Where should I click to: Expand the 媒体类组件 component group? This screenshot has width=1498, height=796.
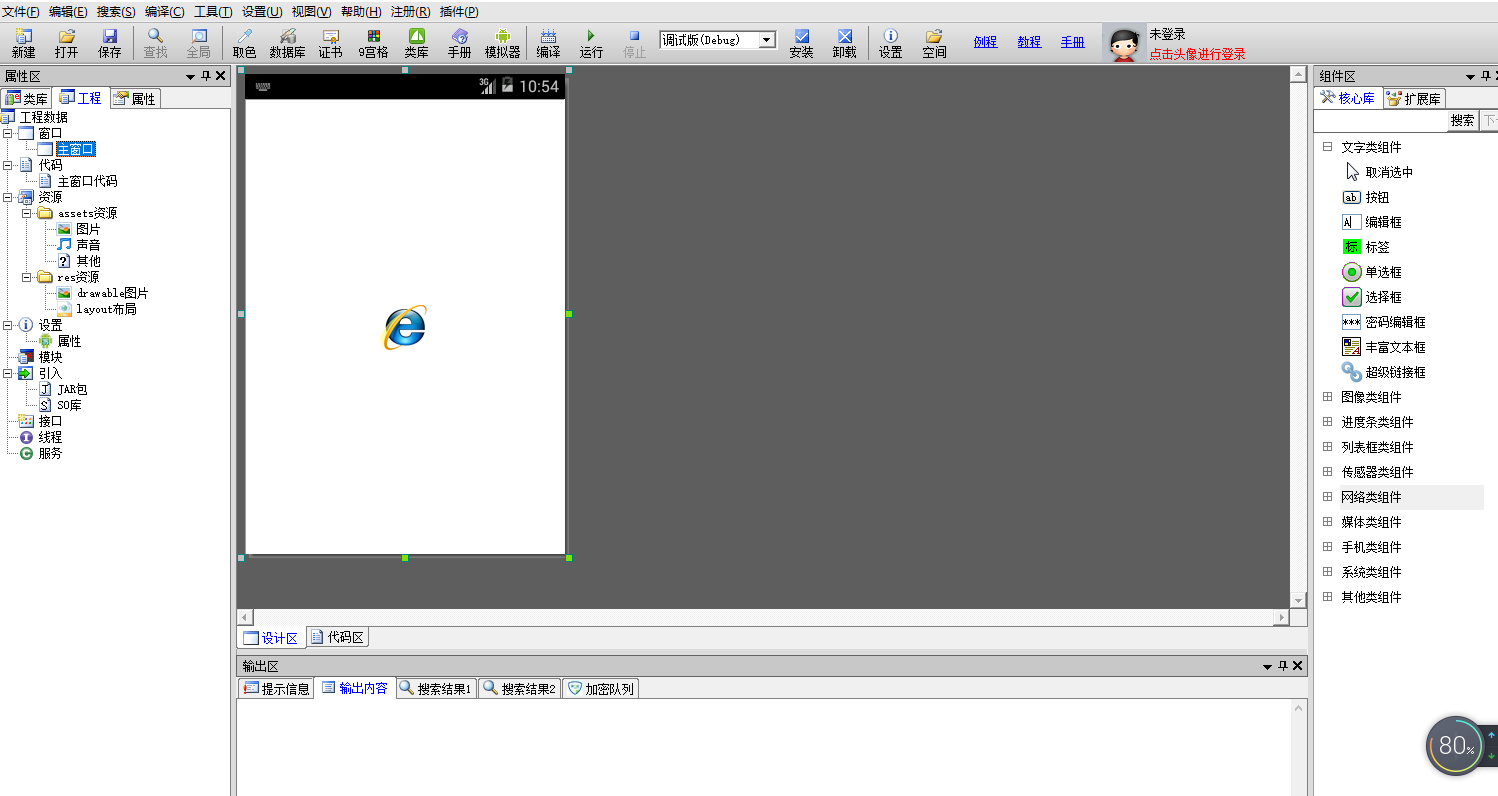pos(1328,522)
